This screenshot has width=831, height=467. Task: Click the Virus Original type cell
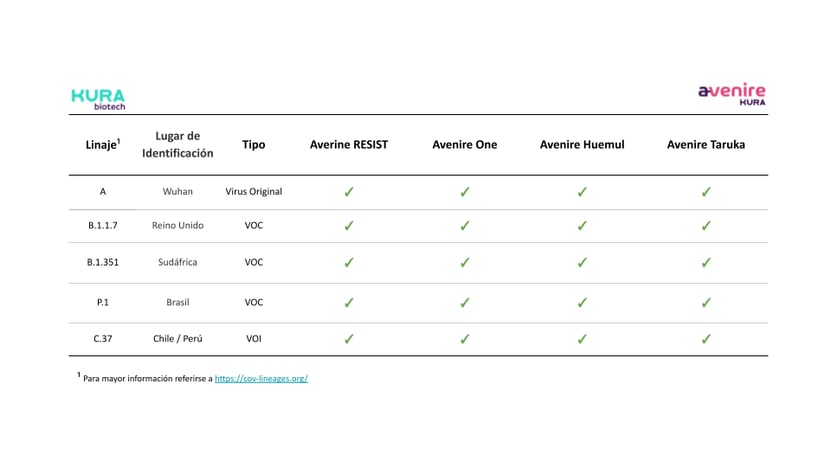tap(253, 191)
